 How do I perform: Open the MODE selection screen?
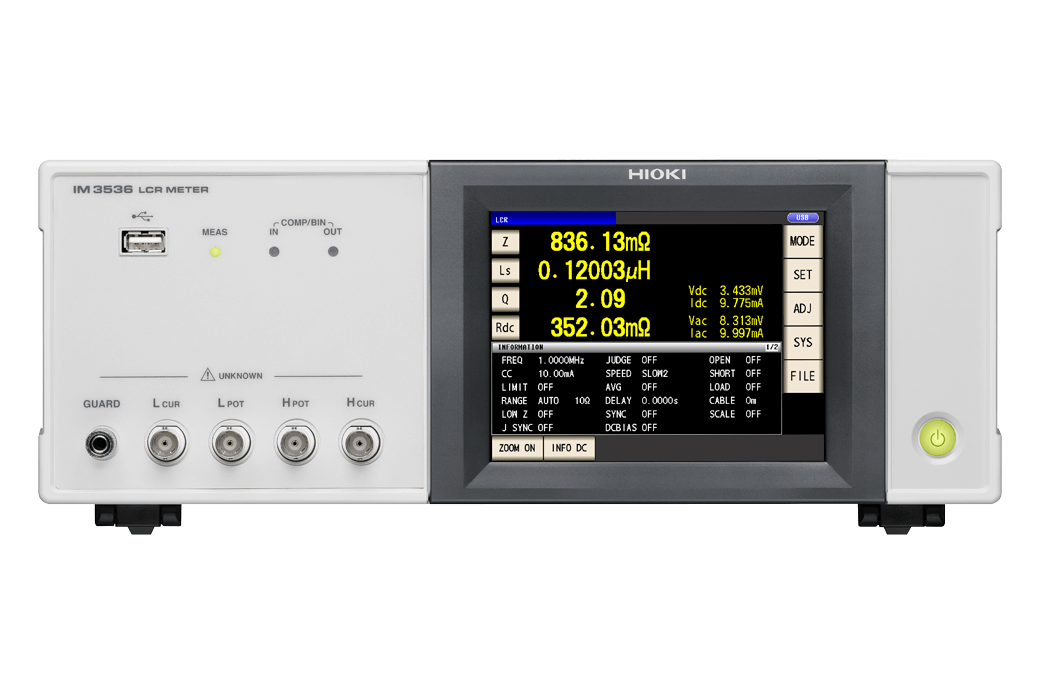coord(804,240)
